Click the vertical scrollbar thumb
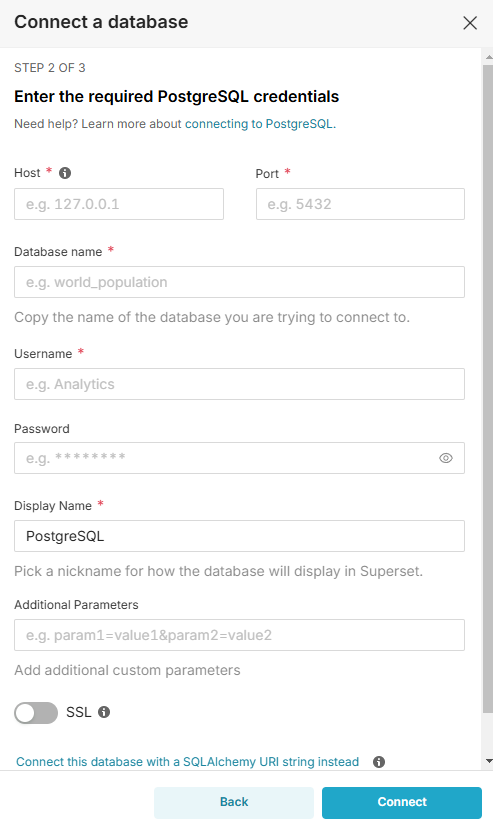 coord(488,388)
